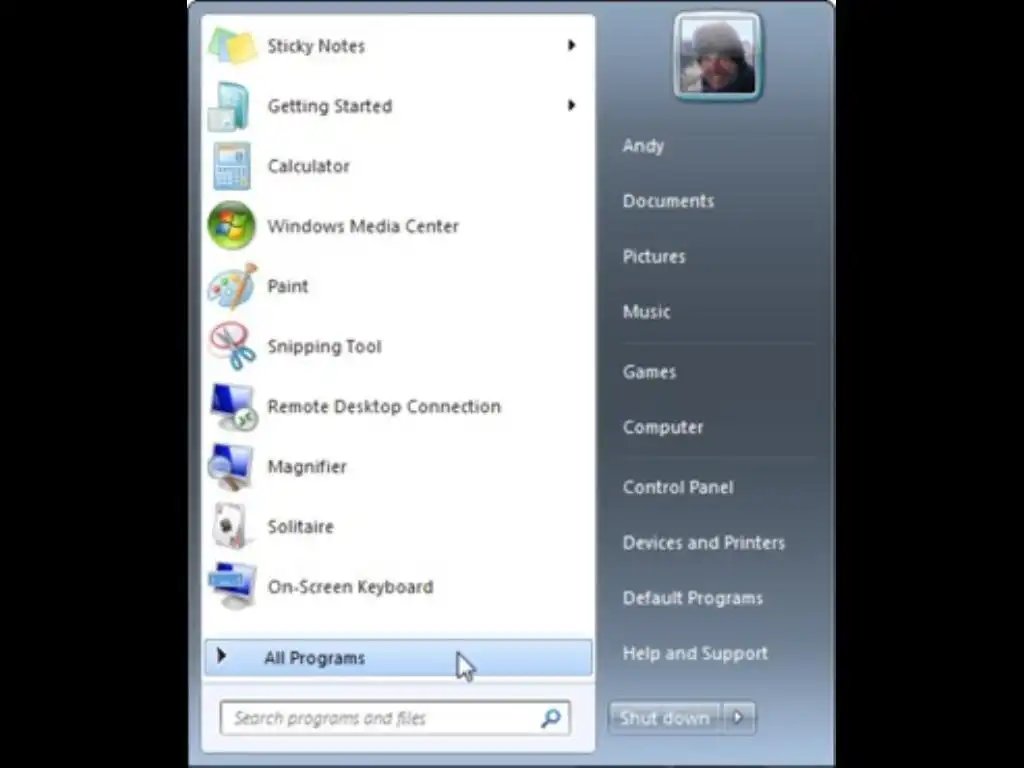Select the Paint label
This screenshot has width=1024, height=768.
tap(287, 286)
